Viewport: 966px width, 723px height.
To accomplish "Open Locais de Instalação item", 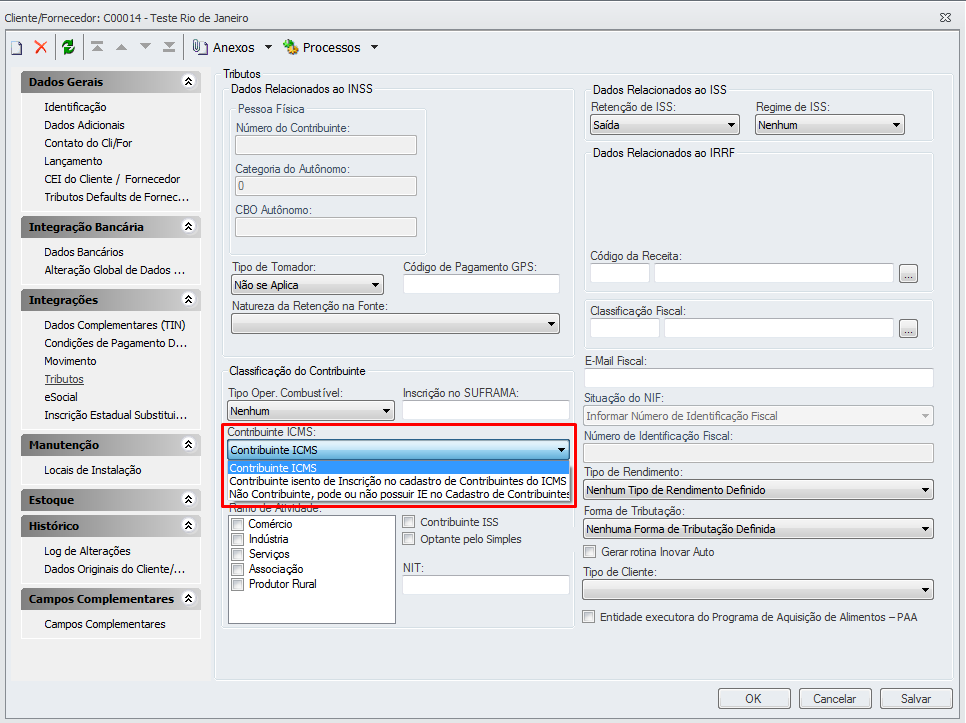I will [92, 470].
